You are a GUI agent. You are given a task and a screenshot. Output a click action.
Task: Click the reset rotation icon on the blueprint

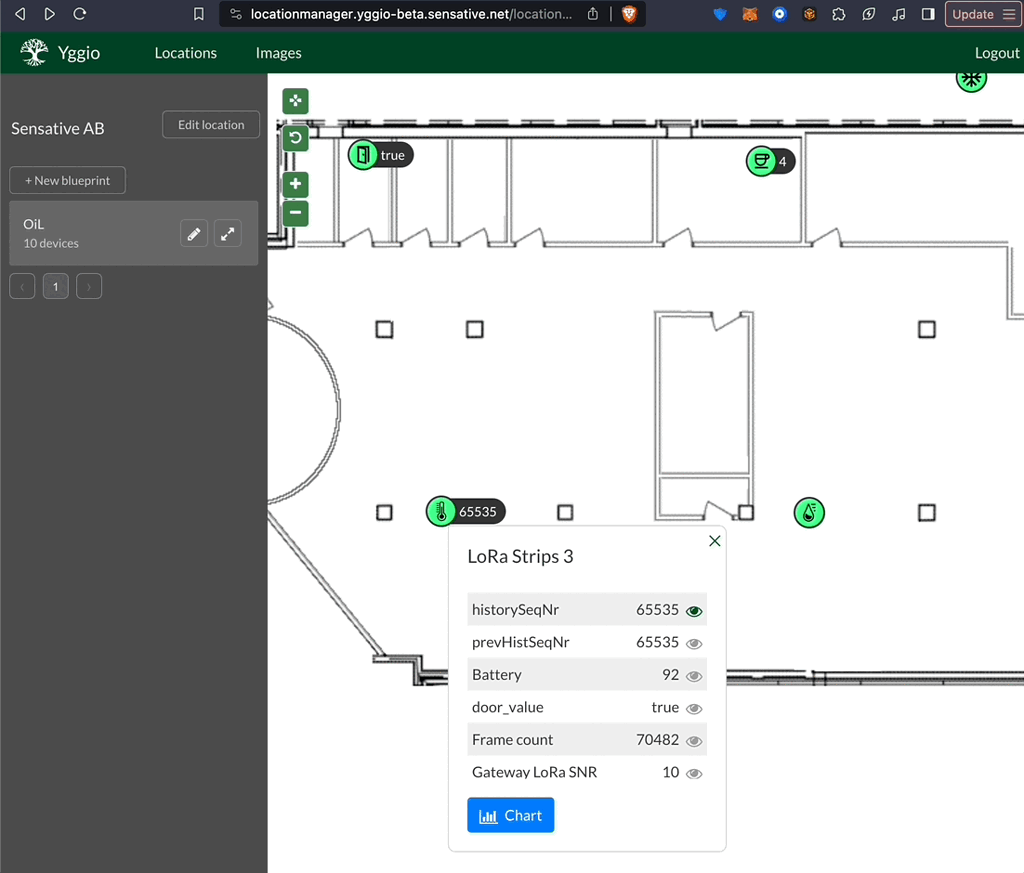(x=294, y=138)
